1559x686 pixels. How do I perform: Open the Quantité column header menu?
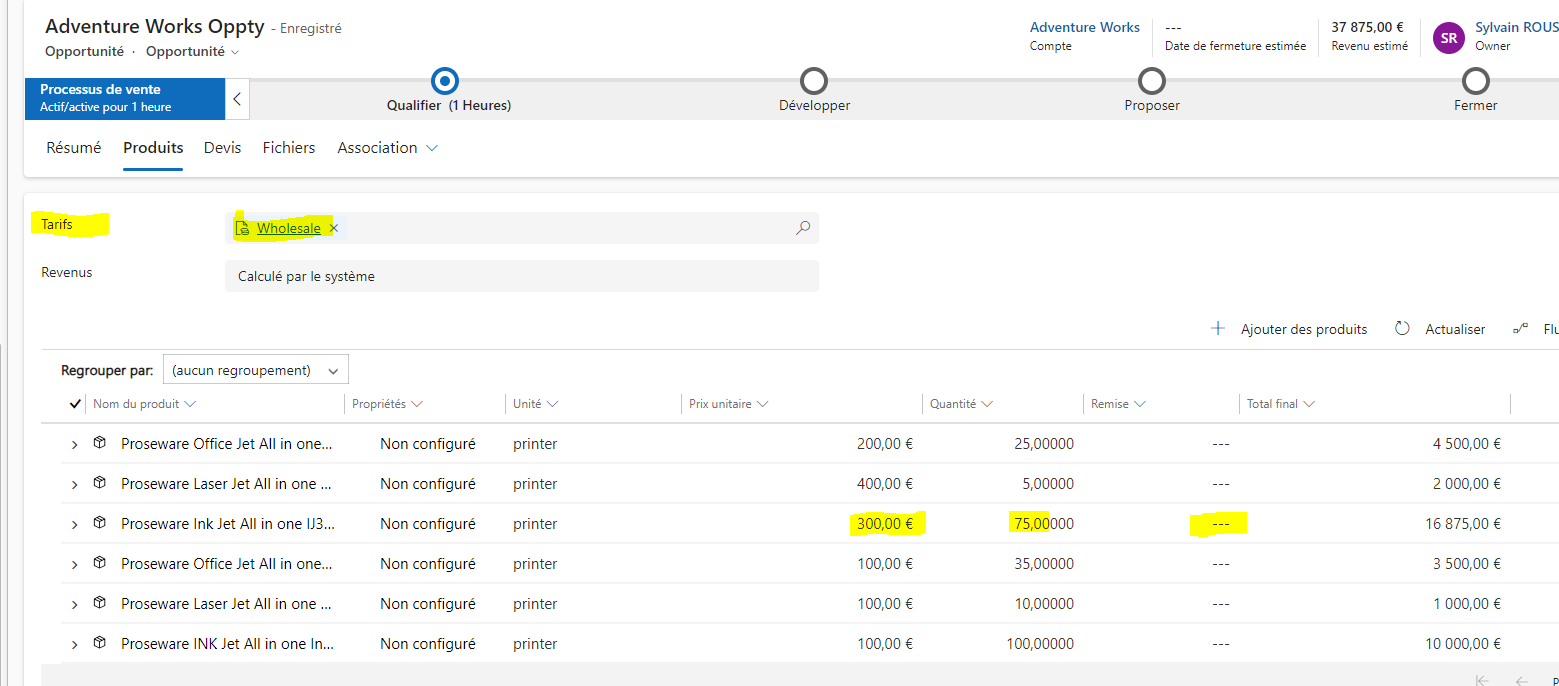(x=961, y=404)
